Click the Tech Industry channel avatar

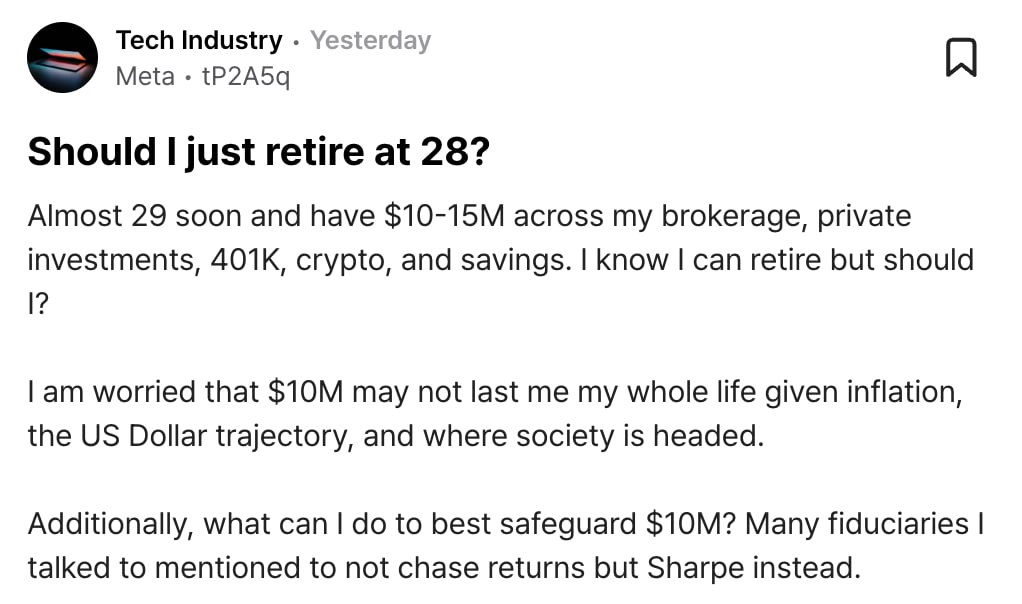pos(62,58)
